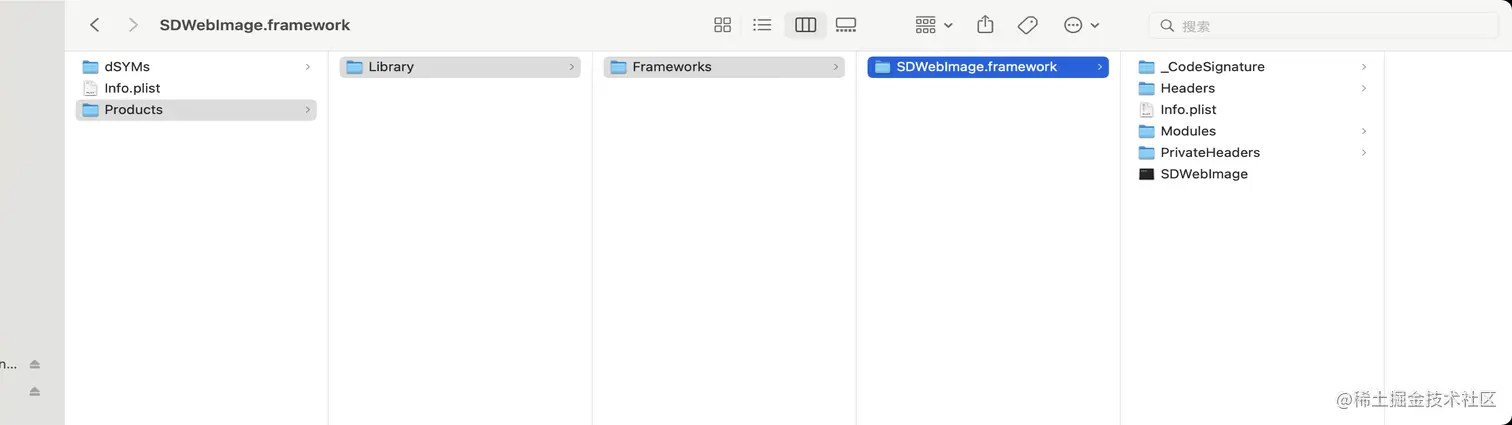Viewport: 1512px width, 425px height.
Task: Expand Modules using its chevron
Action: (x=1363, y=131)
